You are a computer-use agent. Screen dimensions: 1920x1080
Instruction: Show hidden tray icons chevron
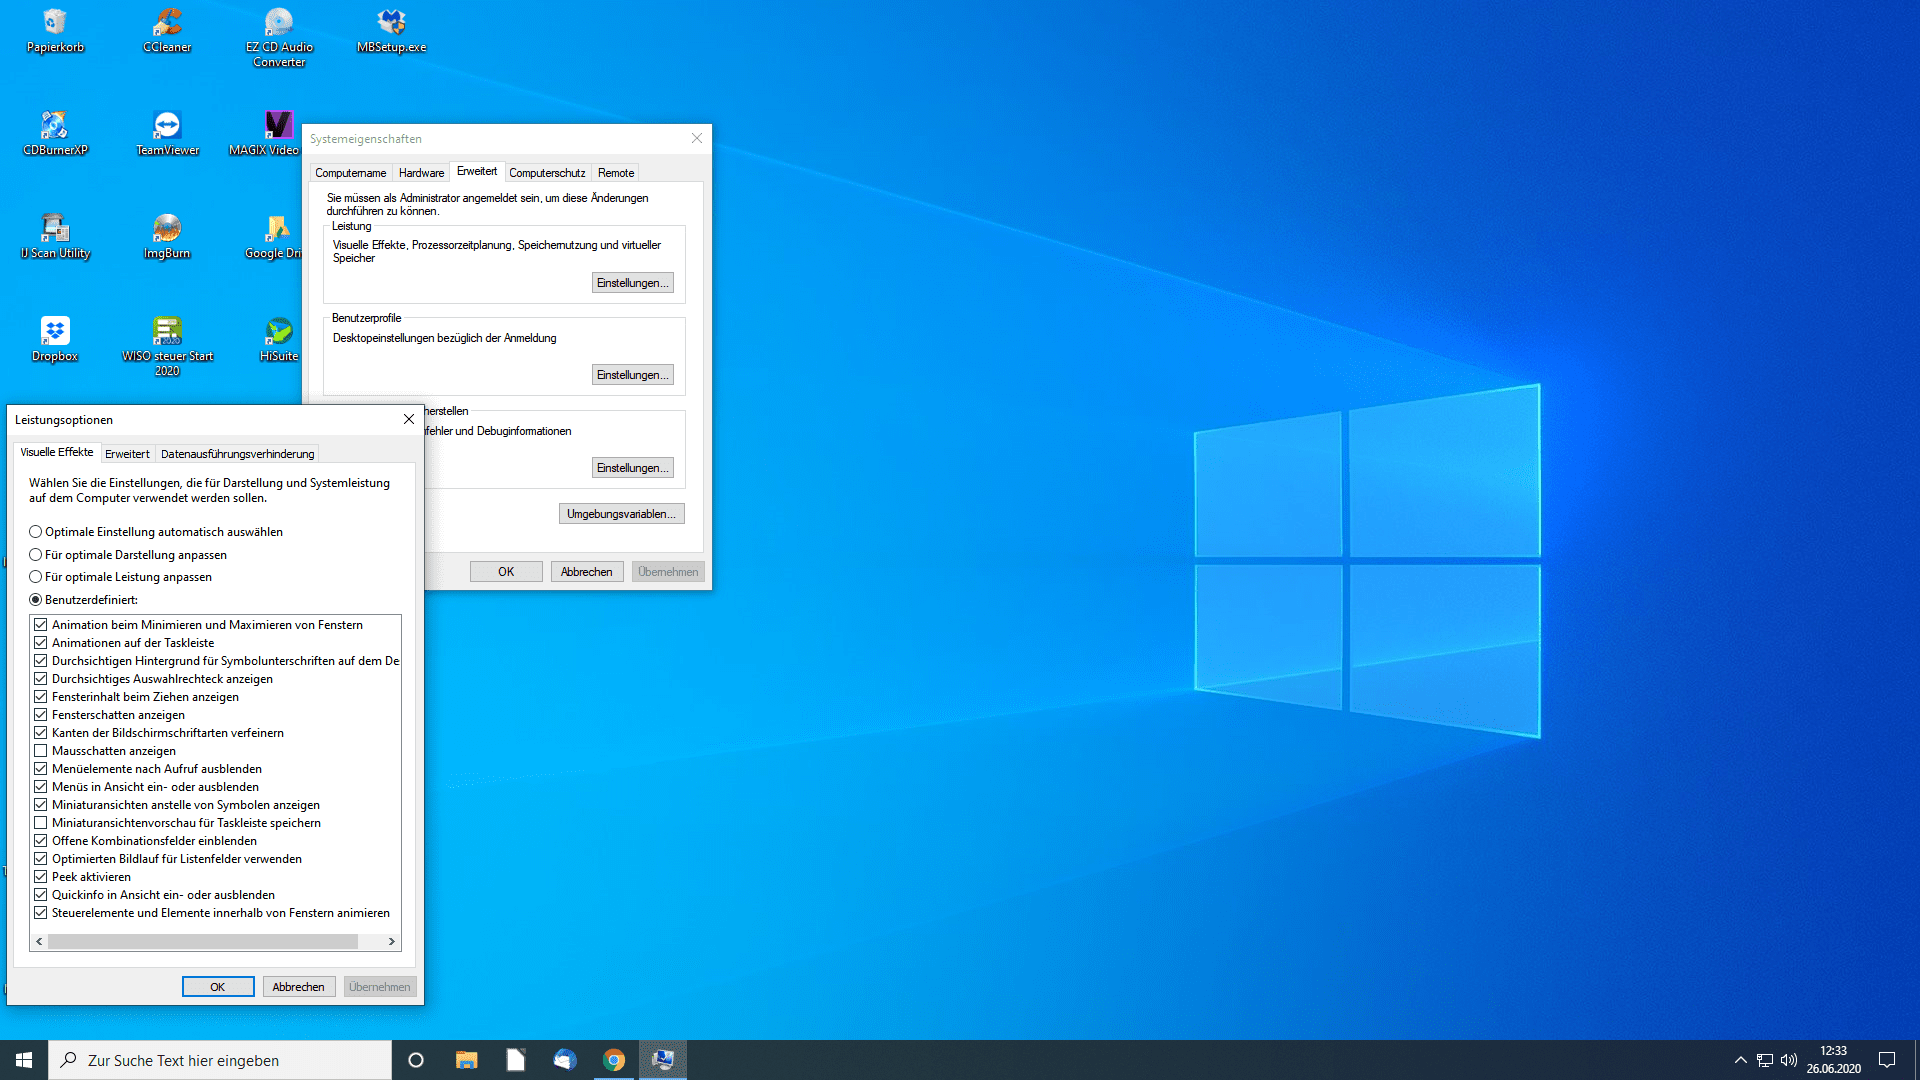(1740, 1060)
